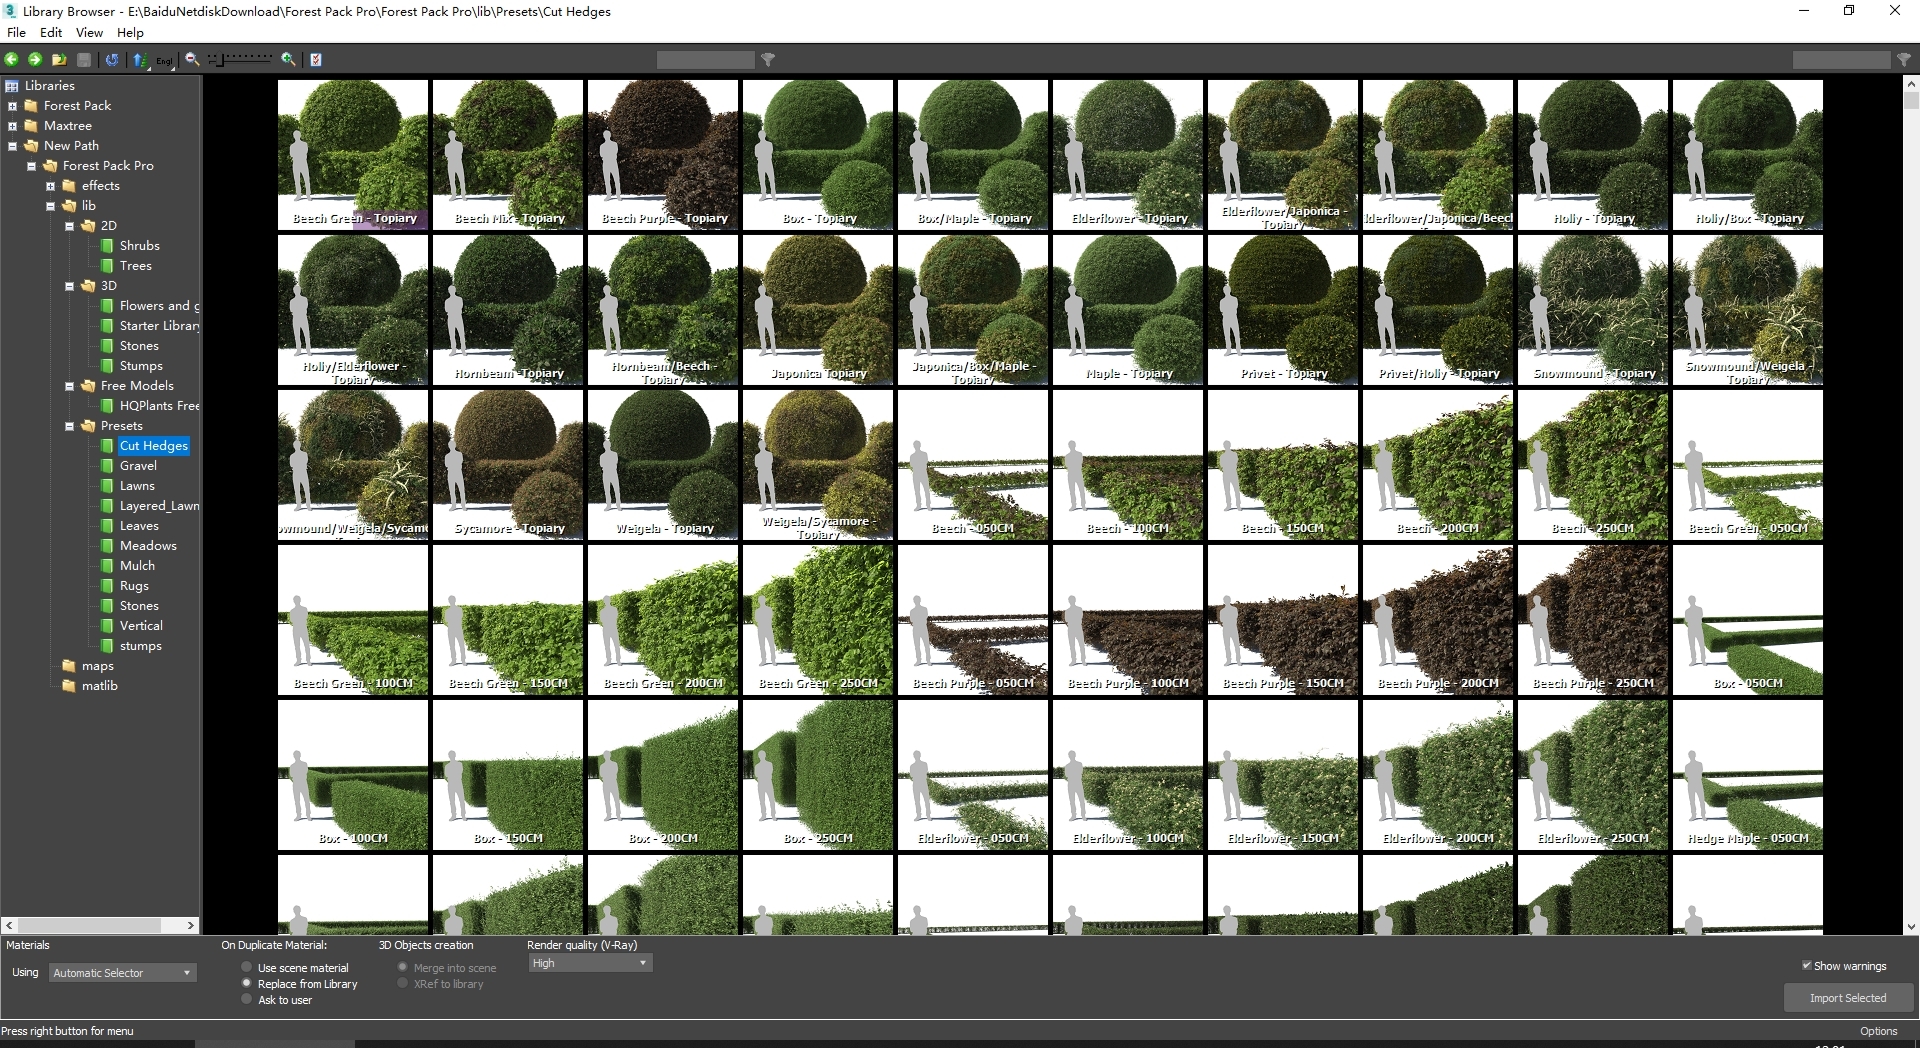Click the Import Selected button
The image size is (1920, 1048).
click(1847, 998)
